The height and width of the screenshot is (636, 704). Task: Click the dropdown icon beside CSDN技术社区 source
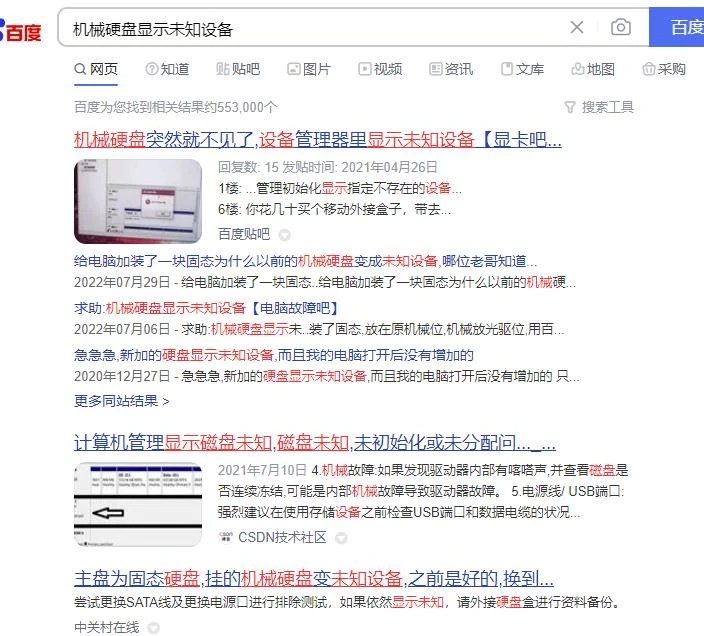(x=341, y=537)
